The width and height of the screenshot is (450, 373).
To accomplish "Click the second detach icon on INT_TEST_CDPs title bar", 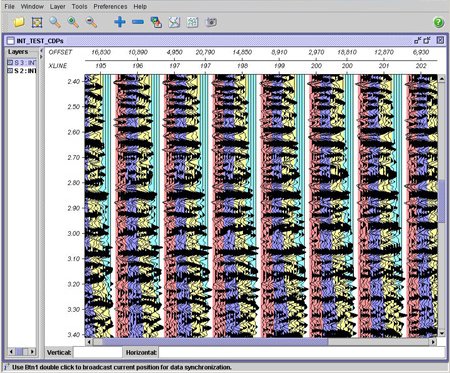I will click(x=427, y=40).
